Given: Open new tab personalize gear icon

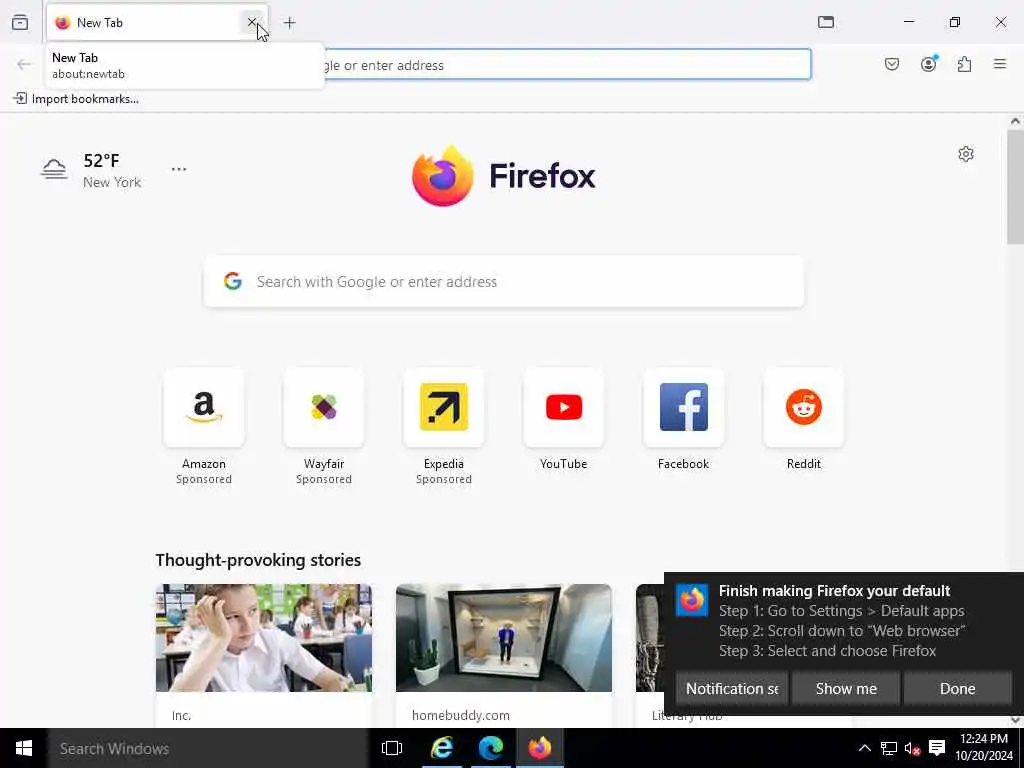Looking at the screenshot, I should (x=966, y=154).
